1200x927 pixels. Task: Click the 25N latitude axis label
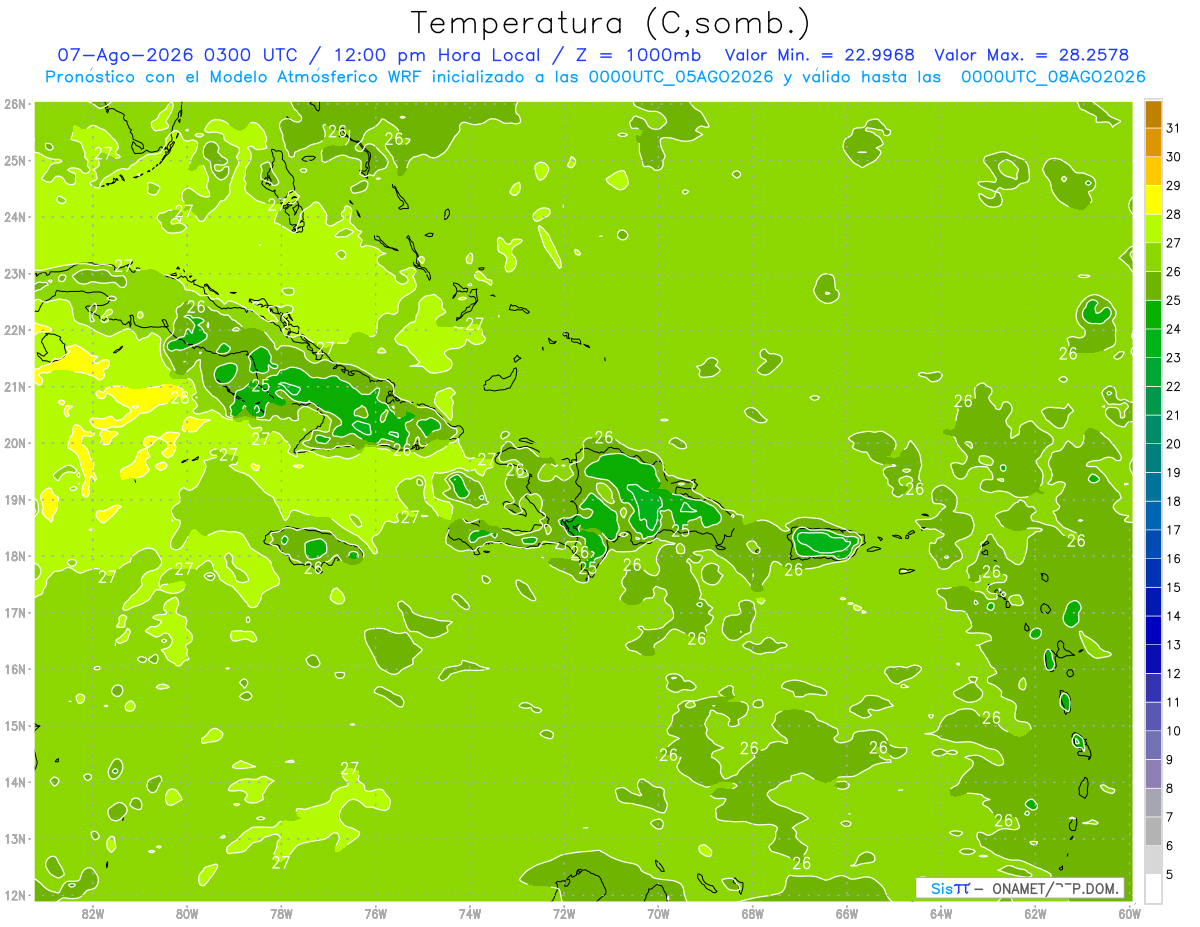click(15, 160)
